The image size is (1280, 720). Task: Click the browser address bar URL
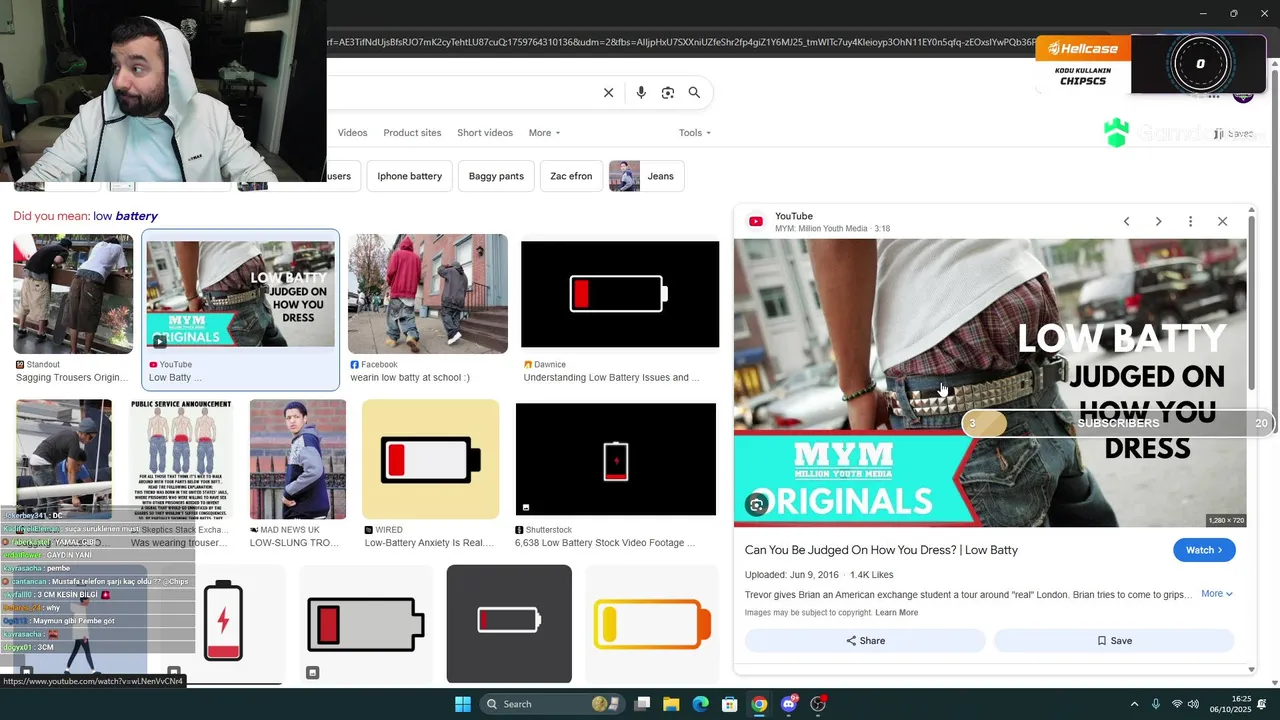(x=680, y=42)
